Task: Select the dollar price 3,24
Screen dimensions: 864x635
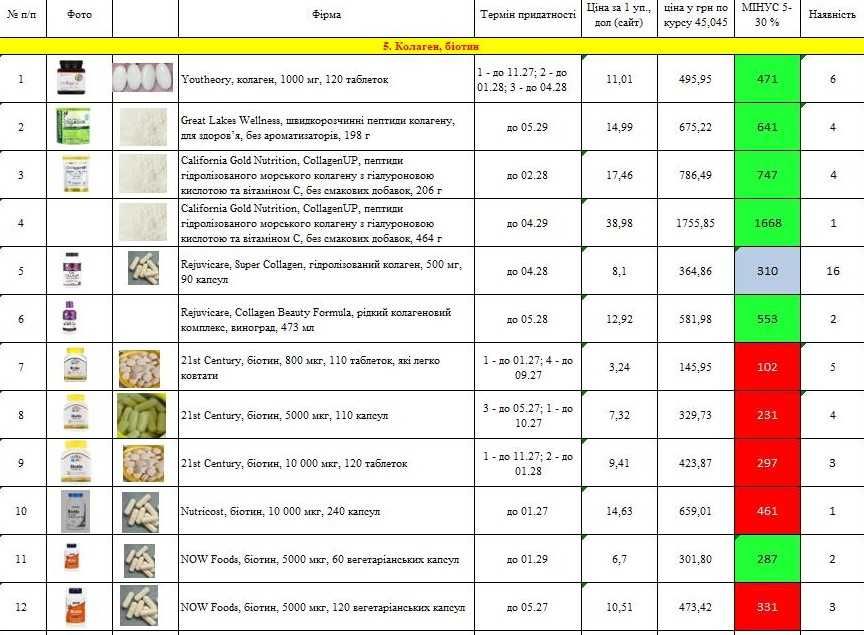Action: tap(619, 367)
